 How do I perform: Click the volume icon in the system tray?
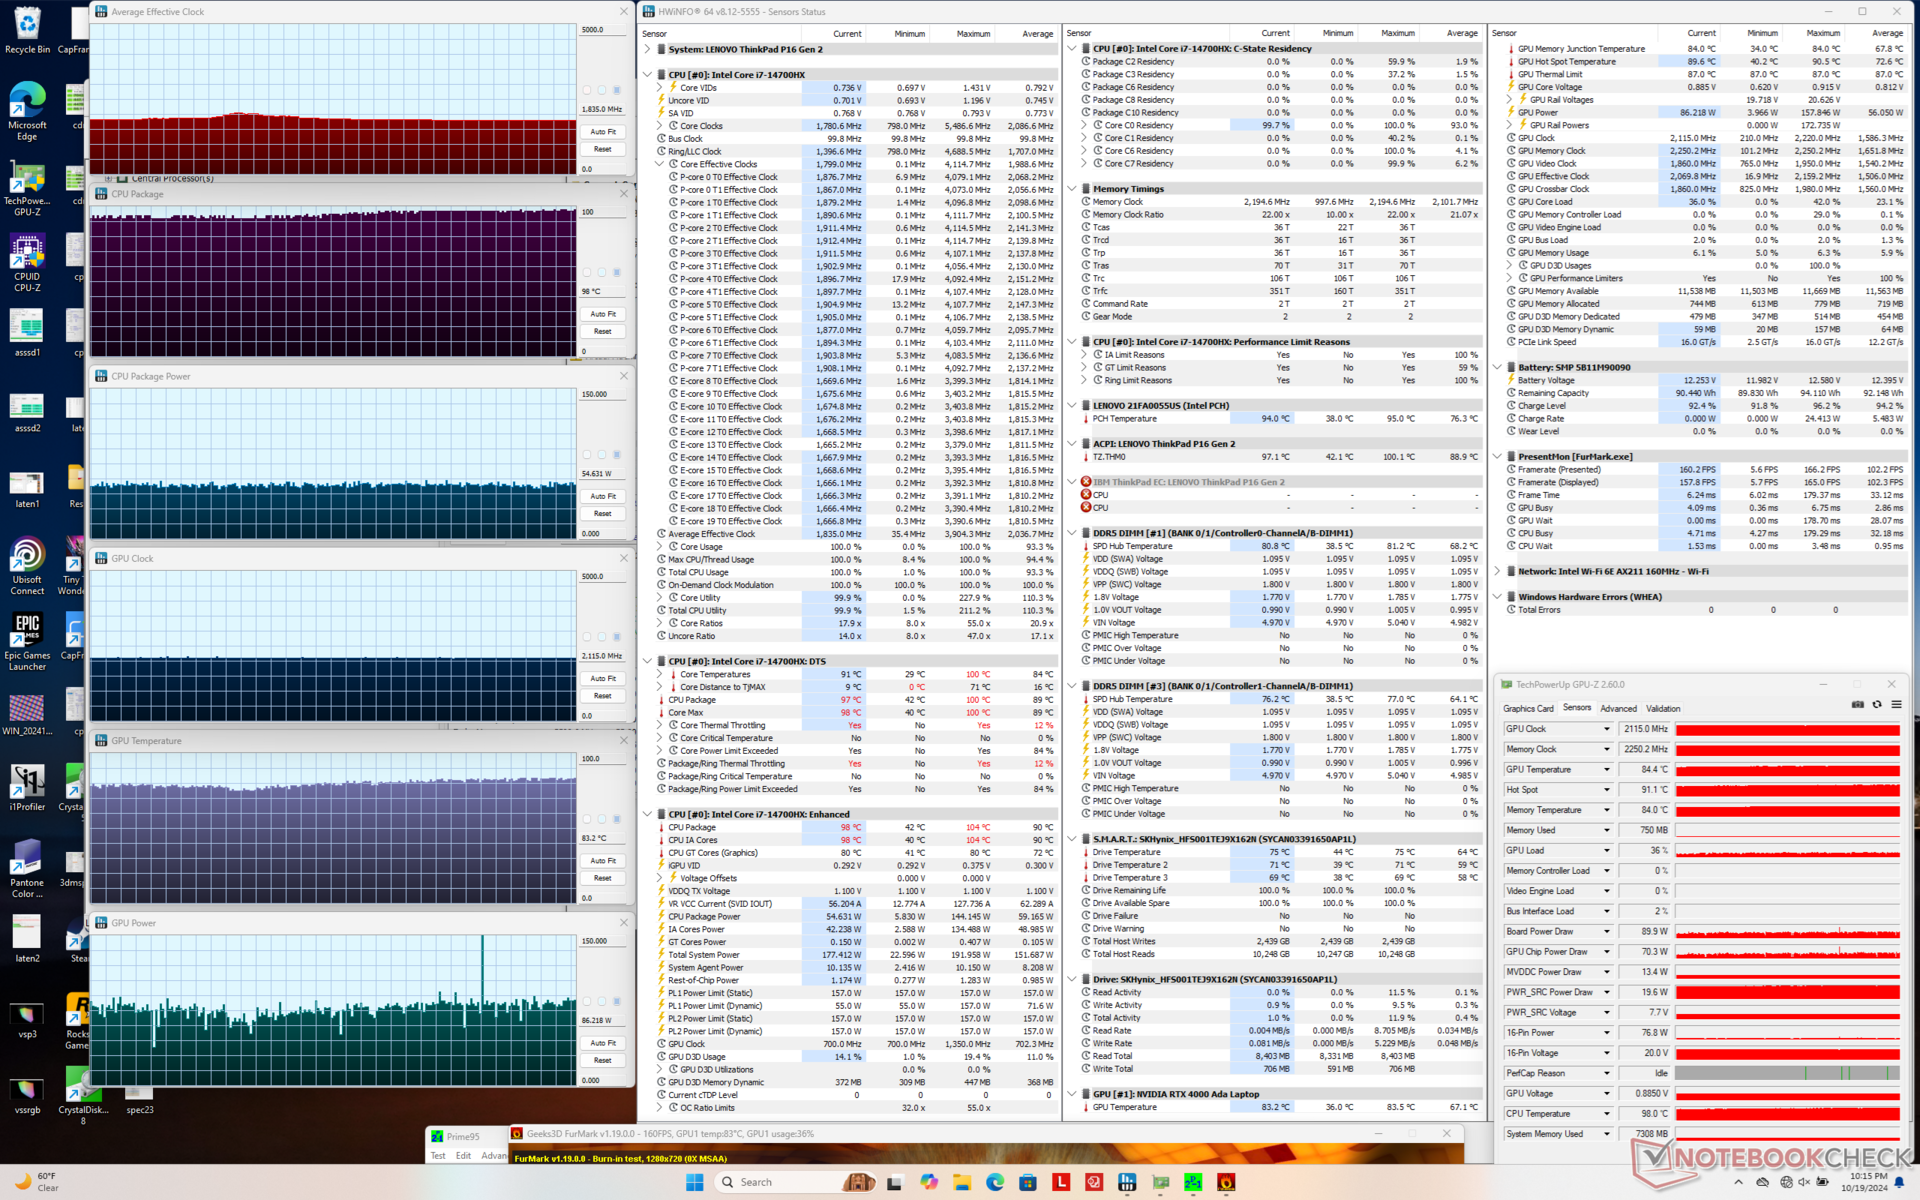(1804, 1182)
